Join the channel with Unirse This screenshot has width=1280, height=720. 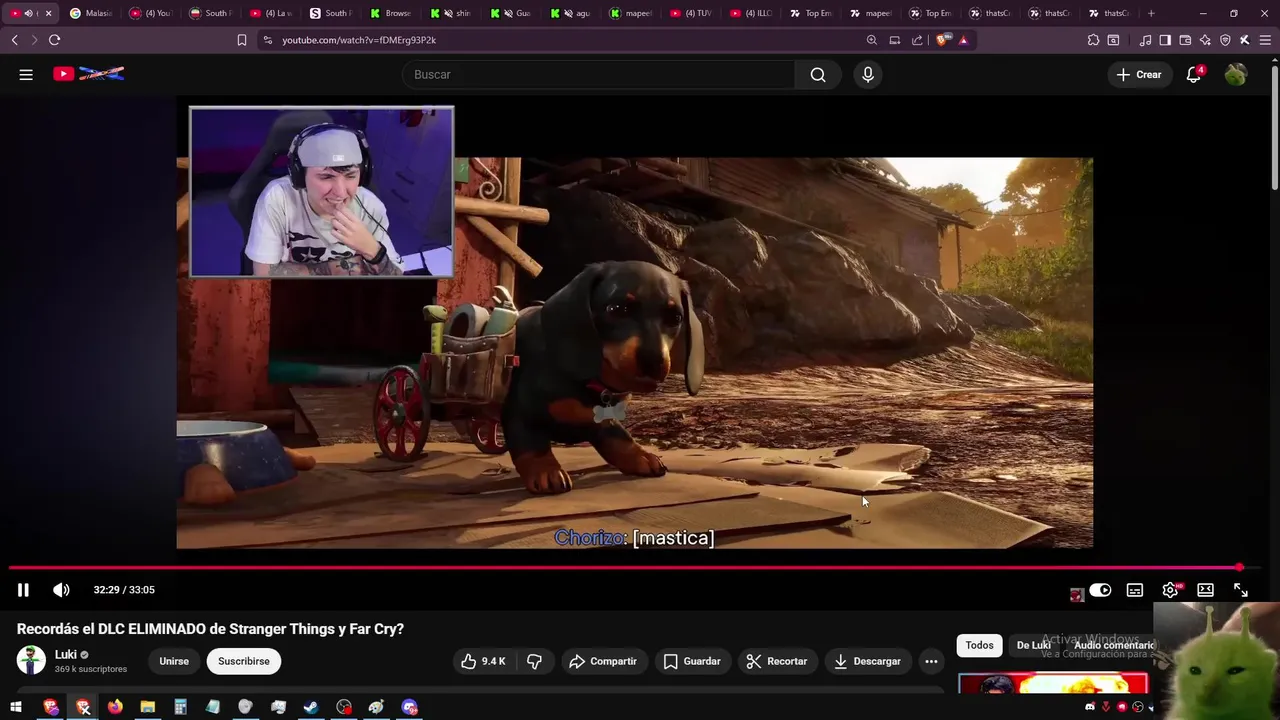pos(174,661)
